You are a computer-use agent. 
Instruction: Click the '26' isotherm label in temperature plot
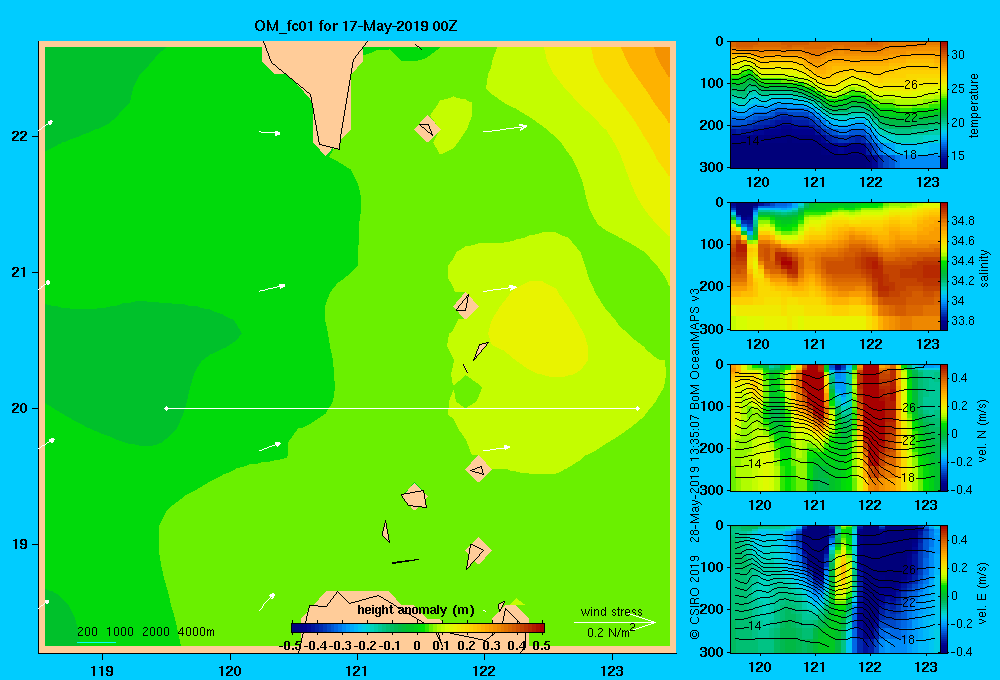point(911,84)
